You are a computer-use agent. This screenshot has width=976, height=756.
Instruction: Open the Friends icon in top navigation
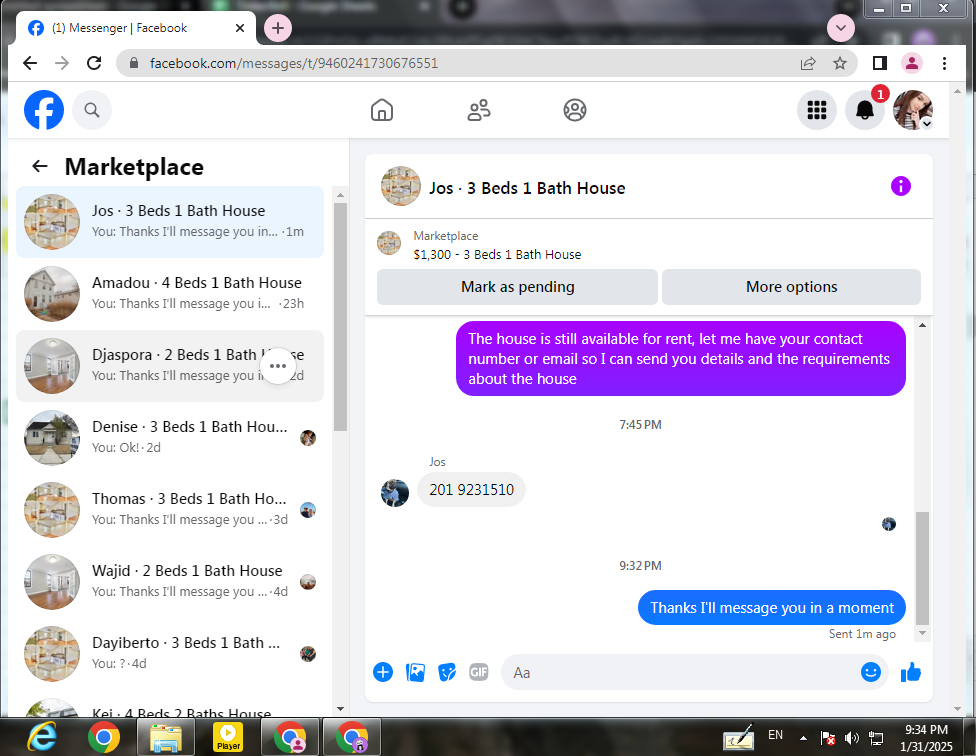(x=479, y=110)
